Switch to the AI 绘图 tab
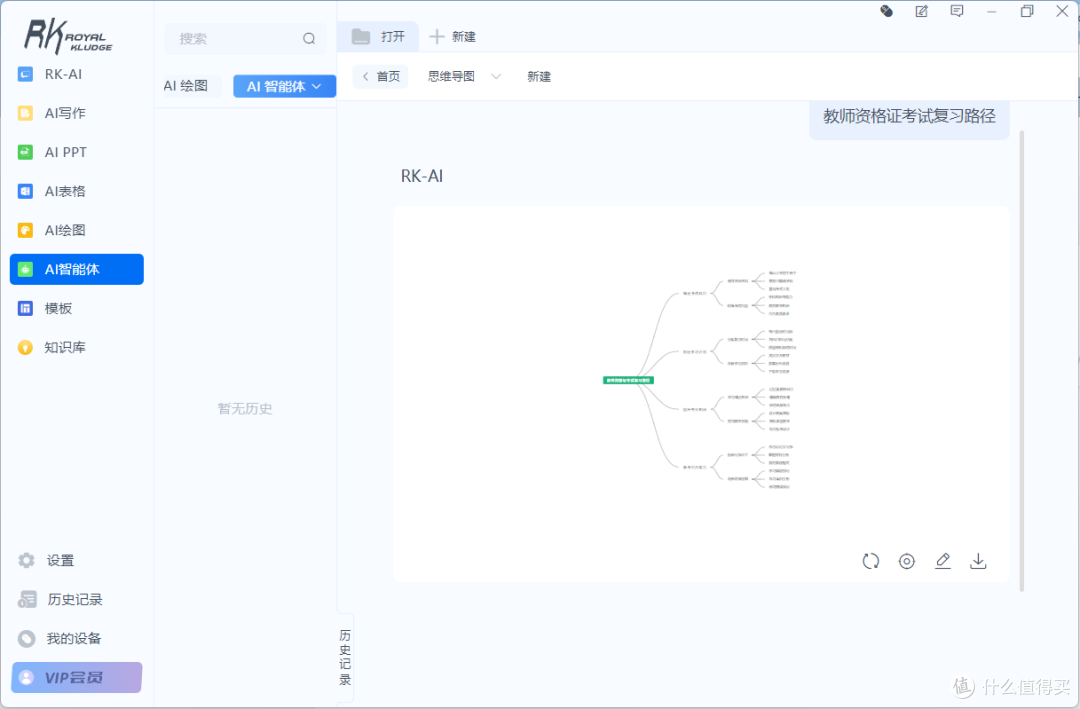 pos(186,86)
